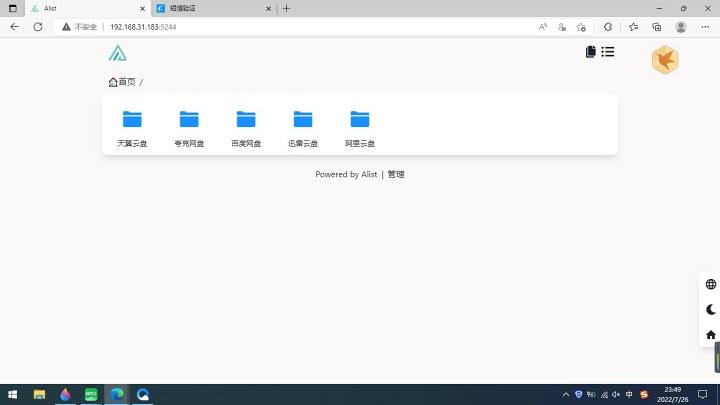Viewport: 720px width, 405px height.
Task: Click the copy/multi-select files icon
Action: [x=591, y=52]
